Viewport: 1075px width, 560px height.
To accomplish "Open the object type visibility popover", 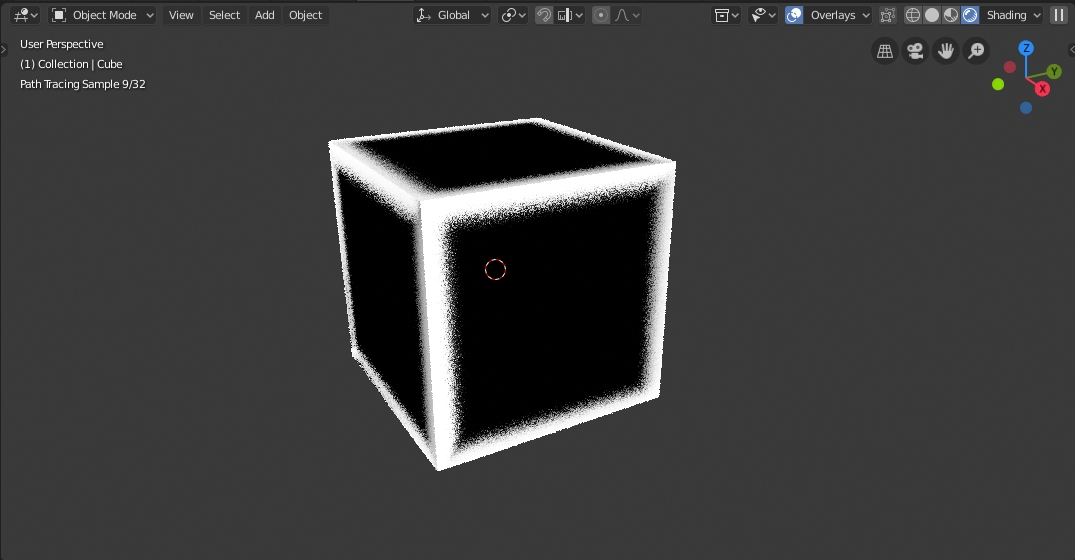I will 763,15.
